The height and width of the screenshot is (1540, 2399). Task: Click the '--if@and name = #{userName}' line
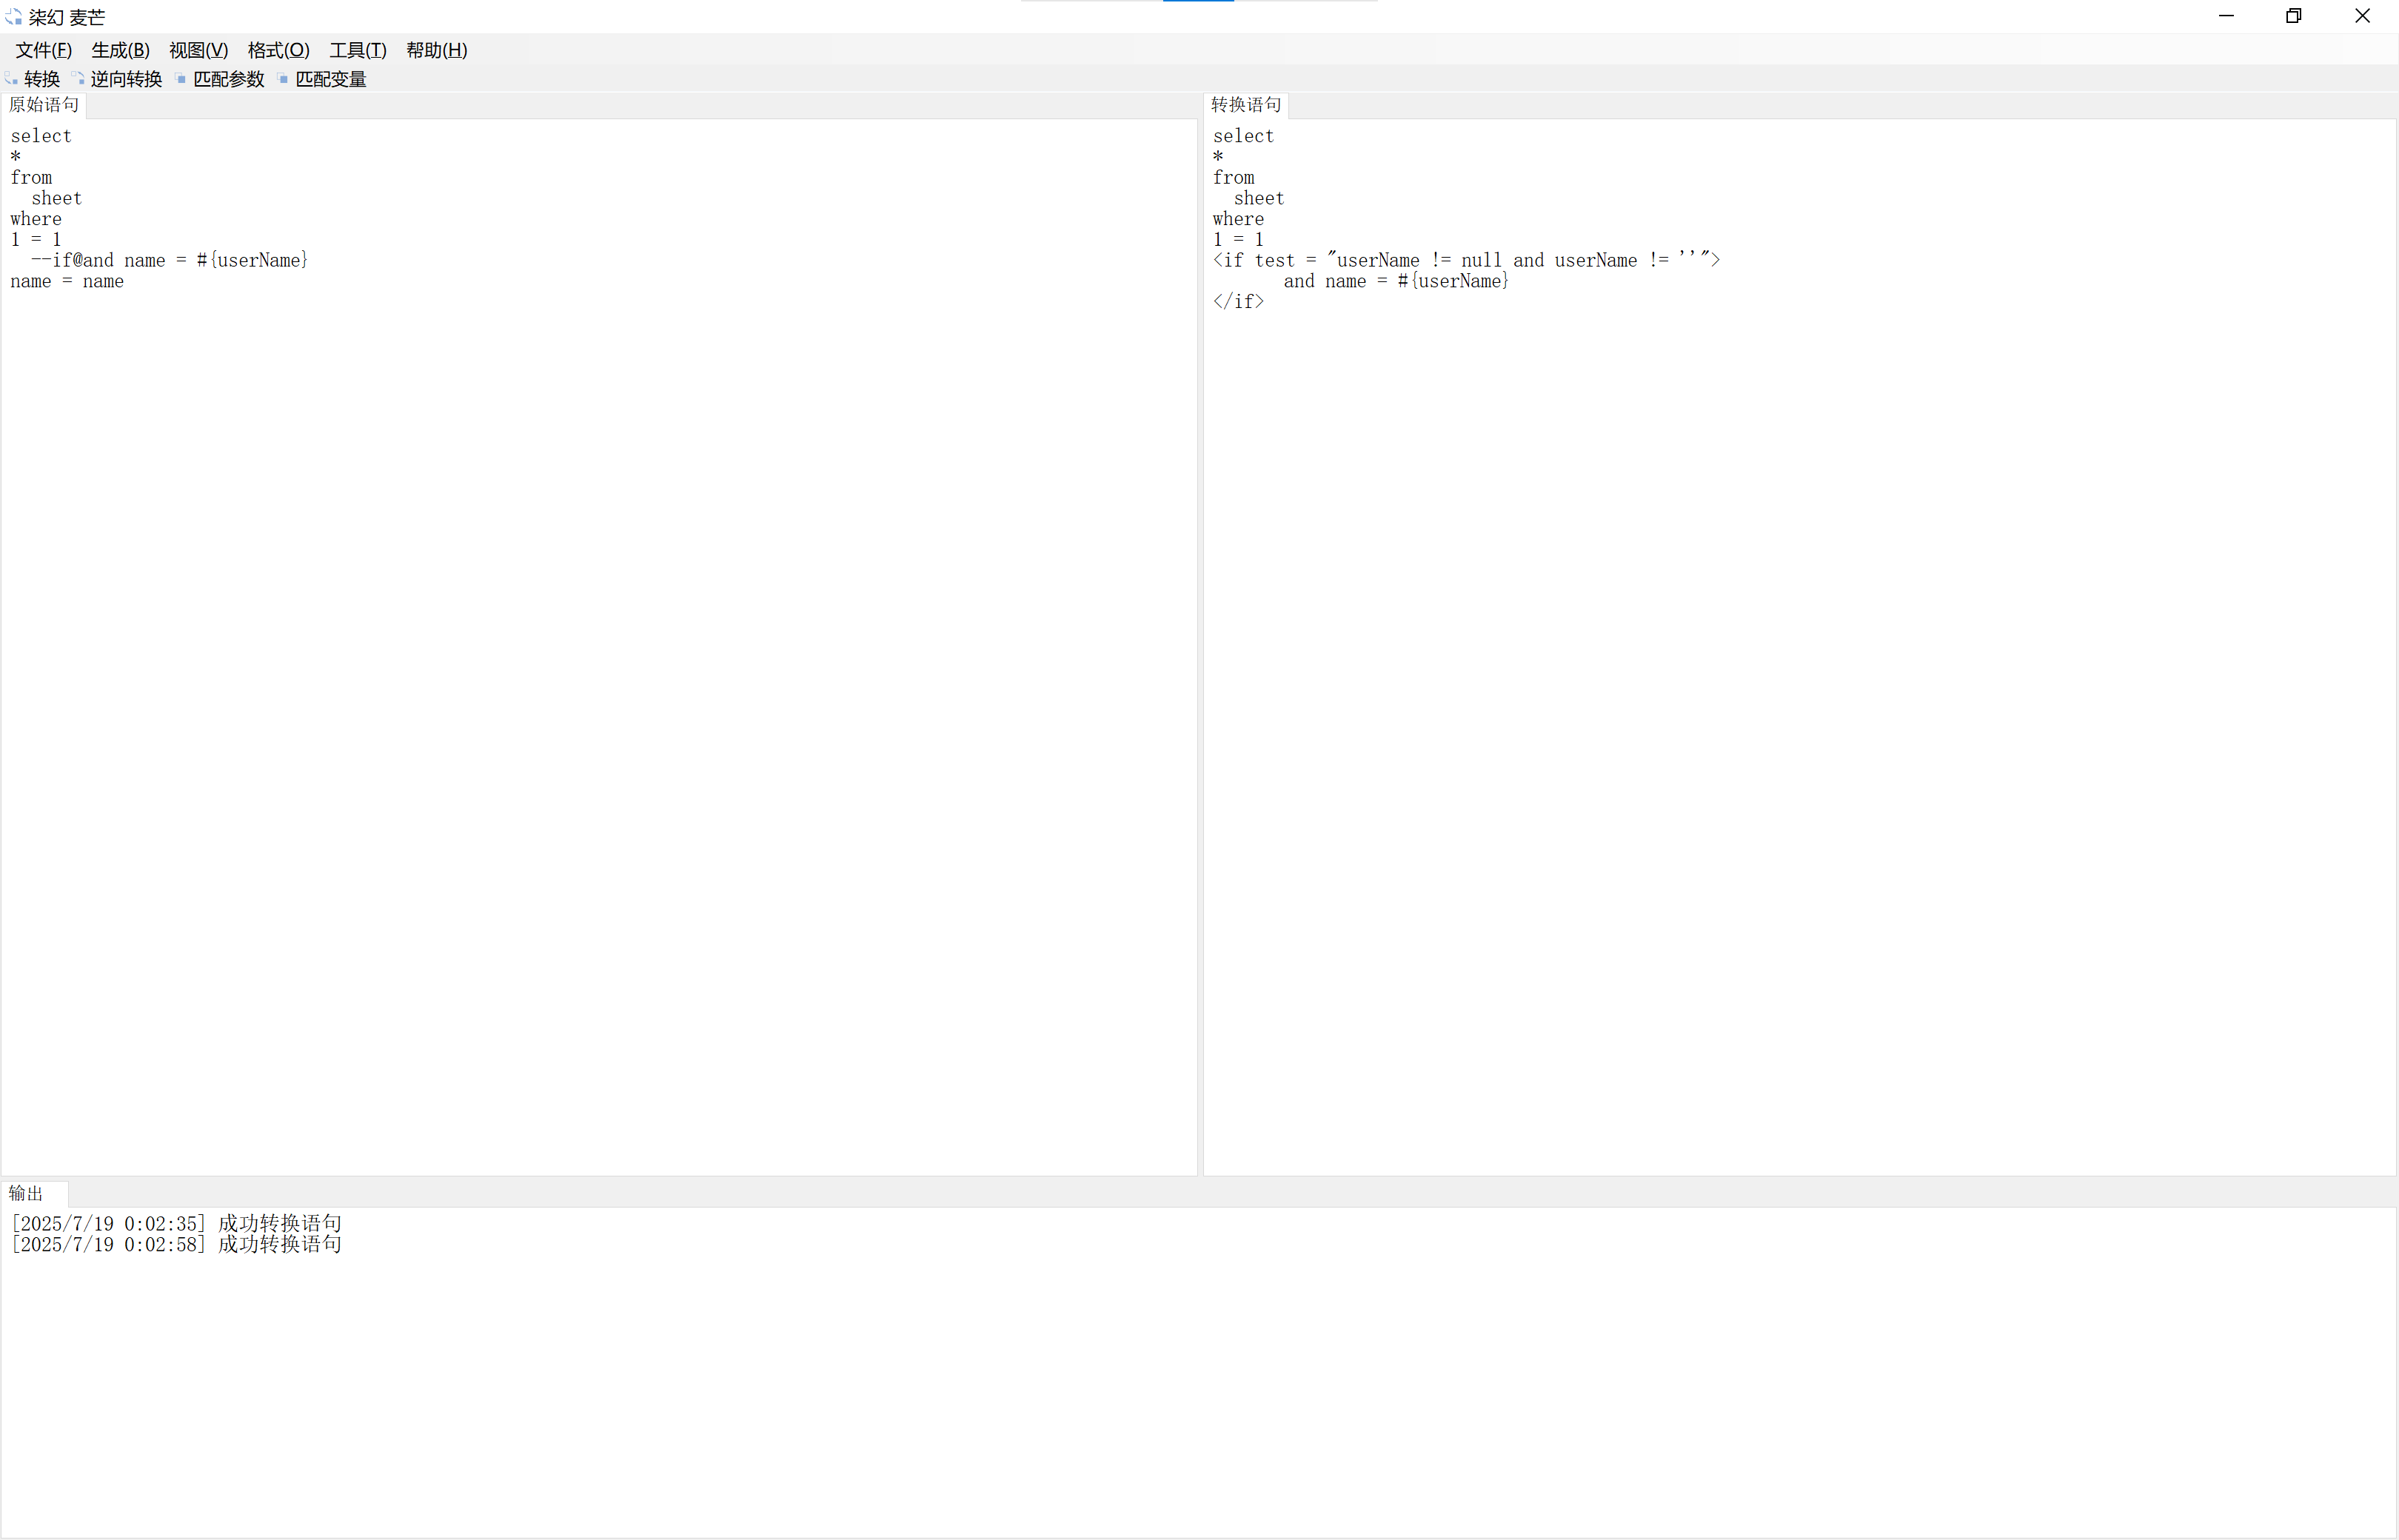pos(170,260)
